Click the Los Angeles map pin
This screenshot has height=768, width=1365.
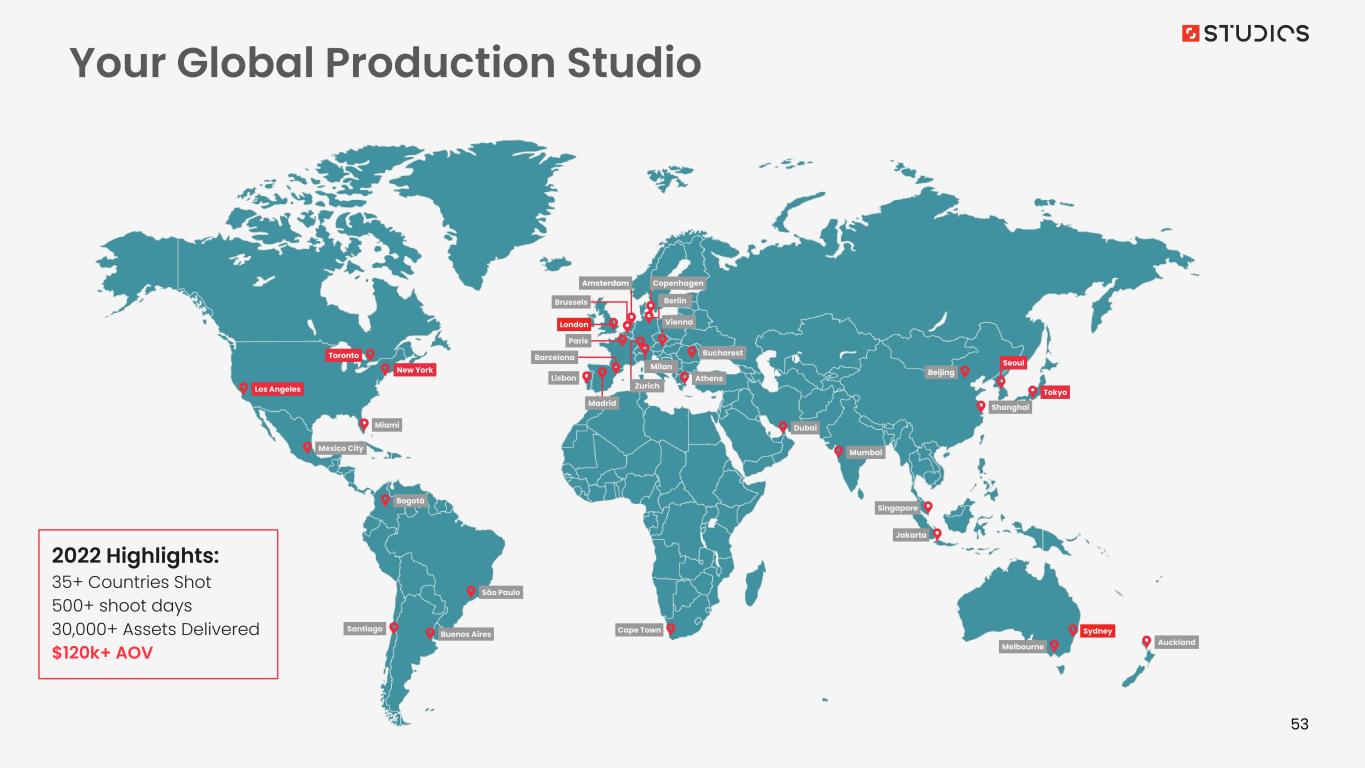coord(242,388)
